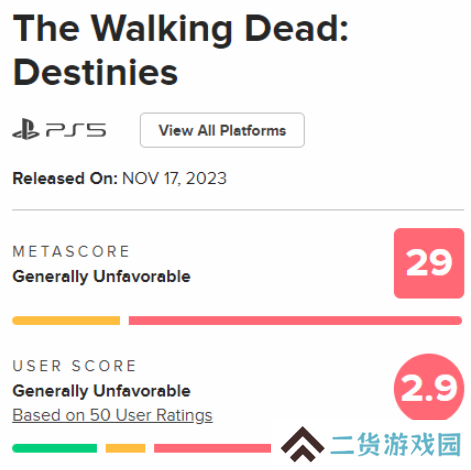The width and height of the screenshot is (471, 470).
Task: Click Generally Unfavorable under Metascore
Action: (x=101, y=277)
